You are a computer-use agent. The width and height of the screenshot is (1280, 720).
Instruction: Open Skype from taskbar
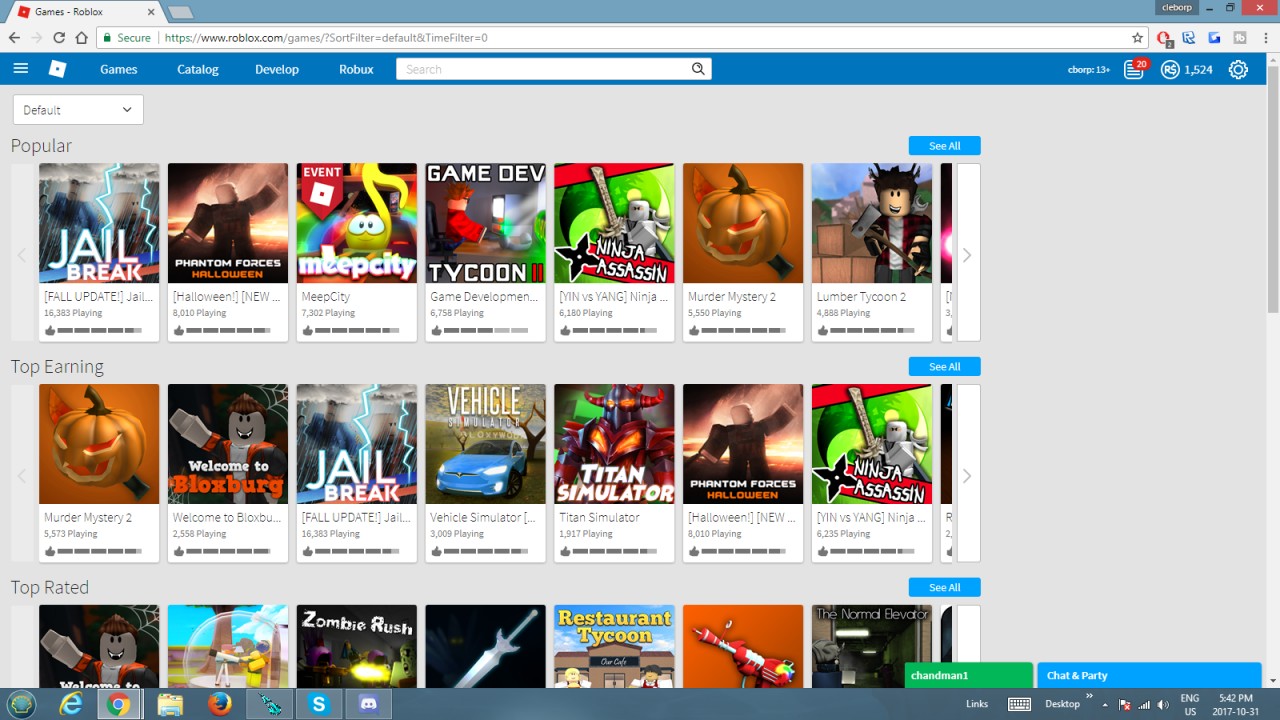[x=319, y=704]
